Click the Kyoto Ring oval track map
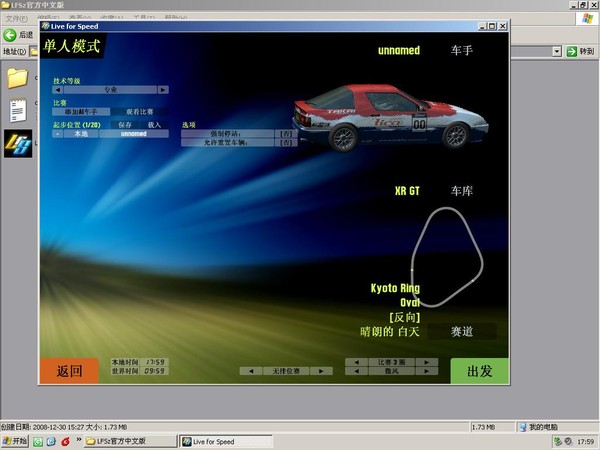The height and width of the screenshot is (450, 600). (447, 257)
